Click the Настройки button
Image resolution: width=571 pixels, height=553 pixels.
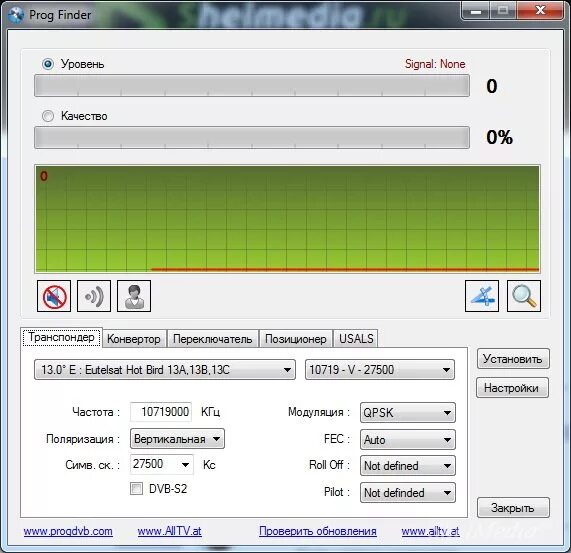pyautogui.click(x=512, y=388)
